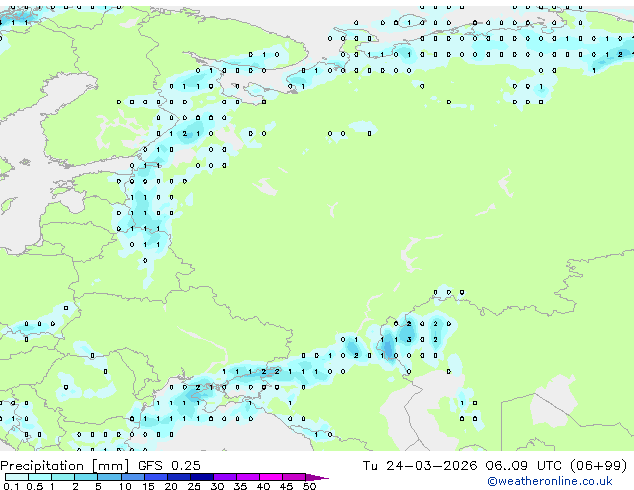Click the '20' legend scale value

(x=171, y=486)
